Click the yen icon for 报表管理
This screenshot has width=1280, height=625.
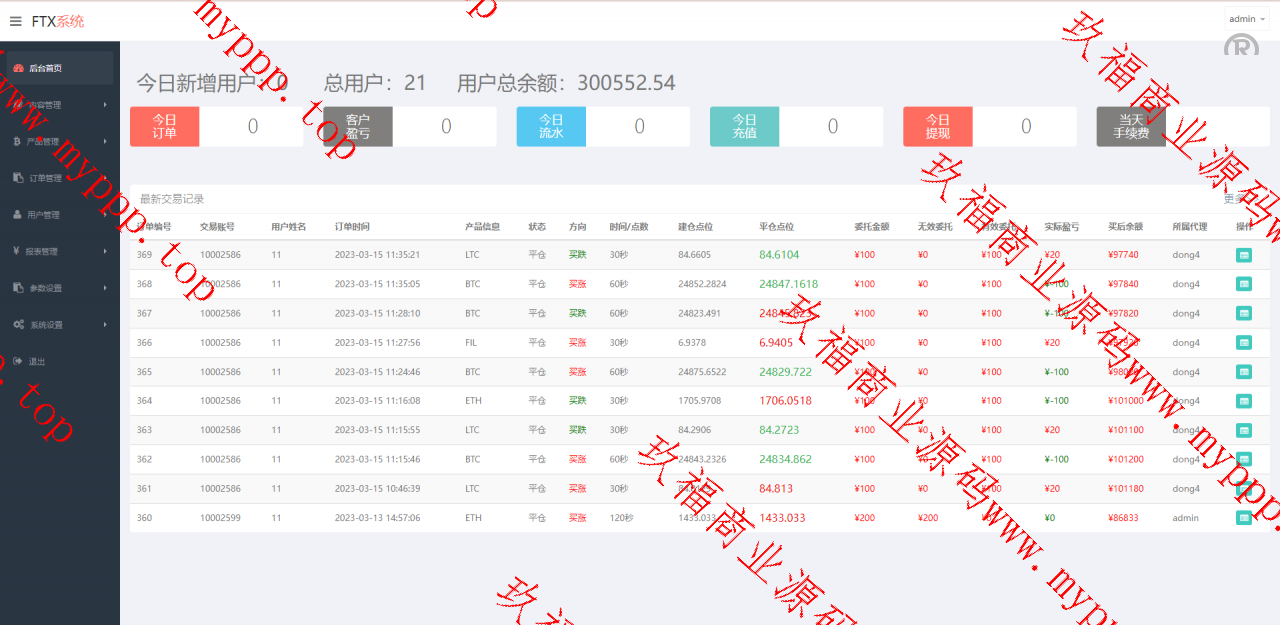pos(18,252)
